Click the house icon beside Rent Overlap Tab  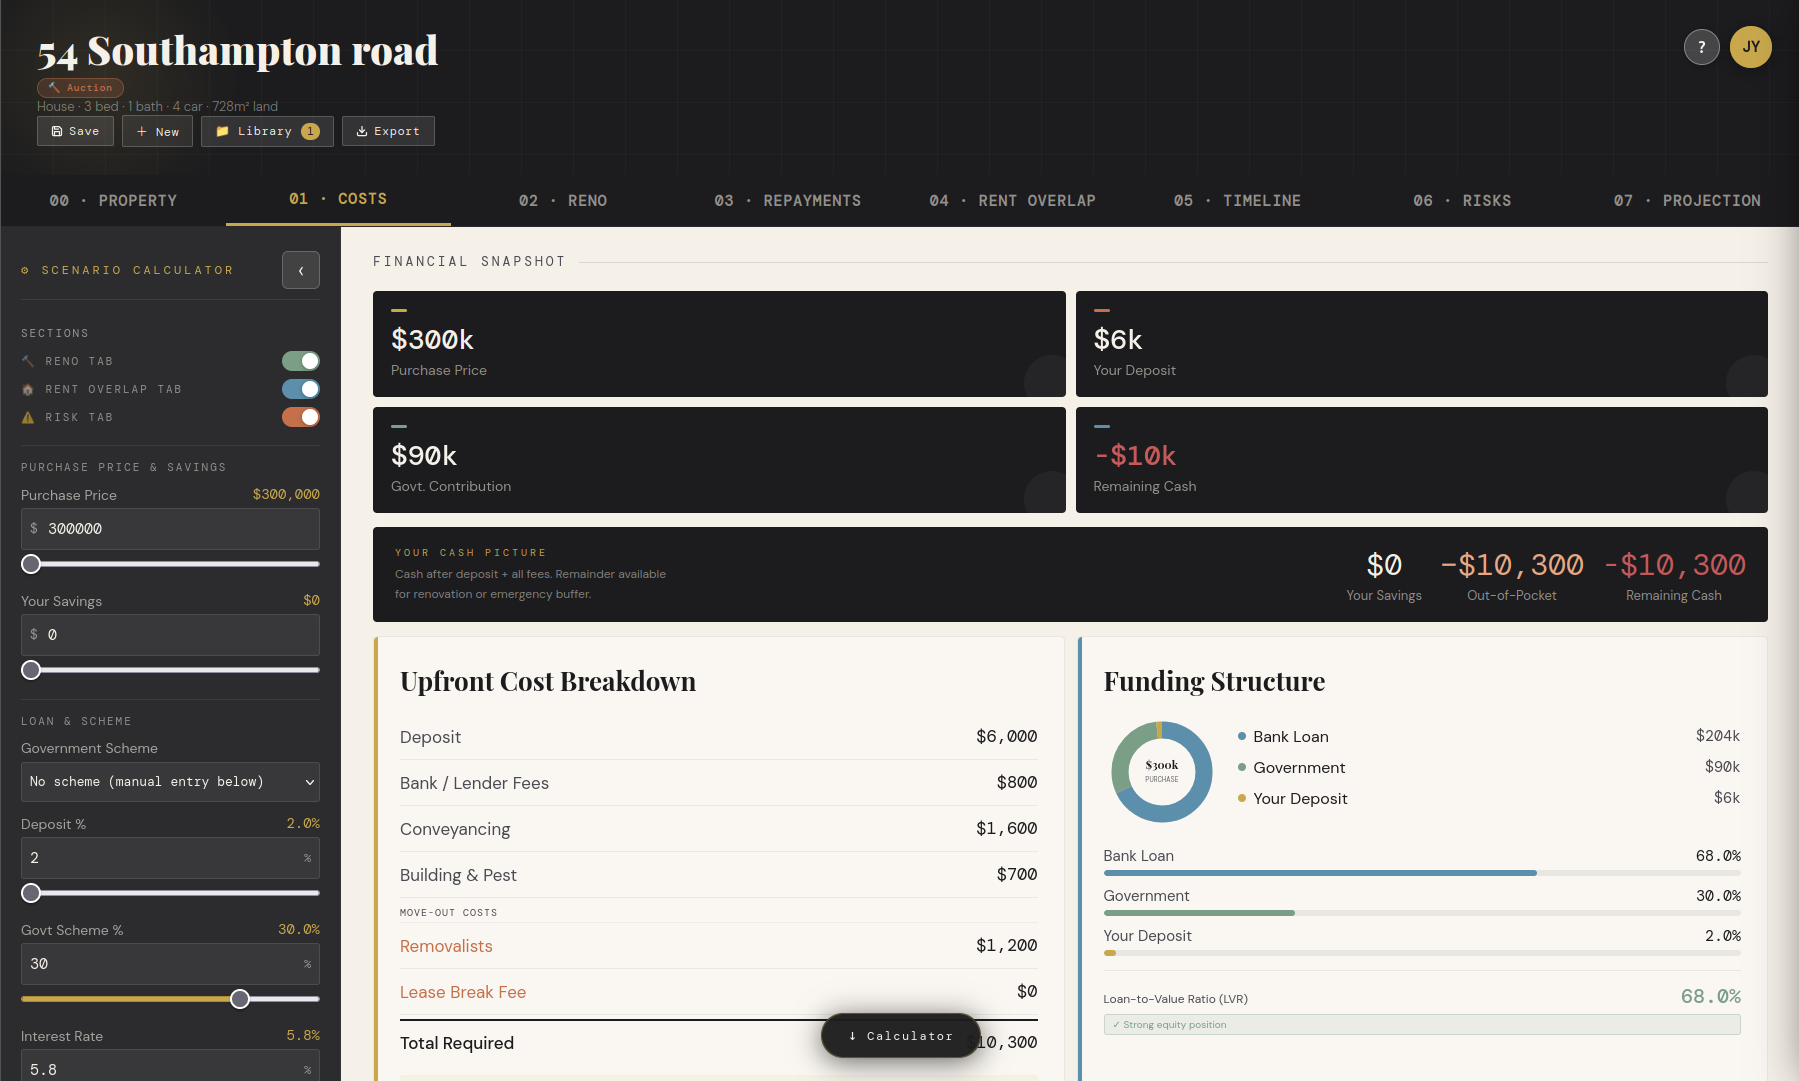(27, 389)
